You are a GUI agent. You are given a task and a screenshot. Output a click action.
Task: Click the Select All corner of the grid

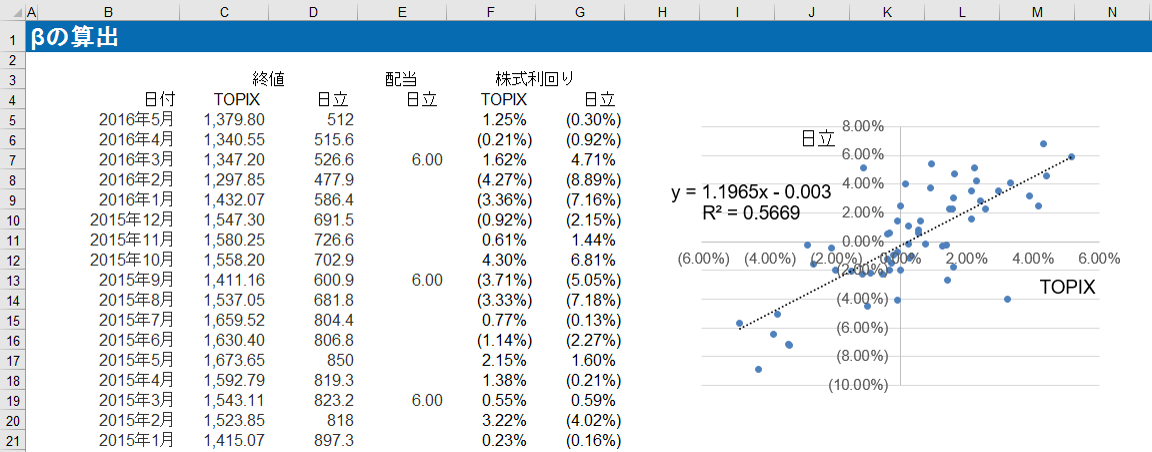[12, 11]
